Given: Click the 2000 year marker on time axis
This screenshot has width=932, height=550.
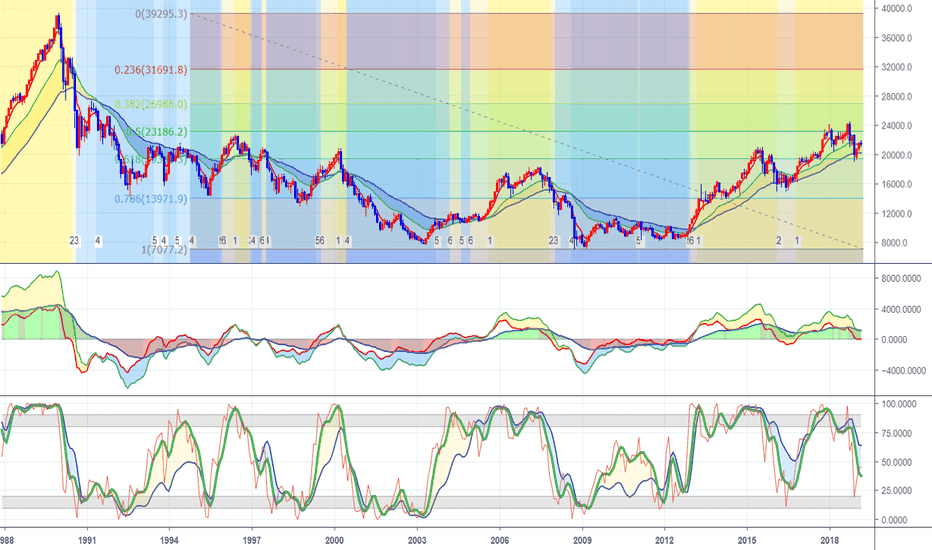Looking at the screenshot, I should click(334, 540).
